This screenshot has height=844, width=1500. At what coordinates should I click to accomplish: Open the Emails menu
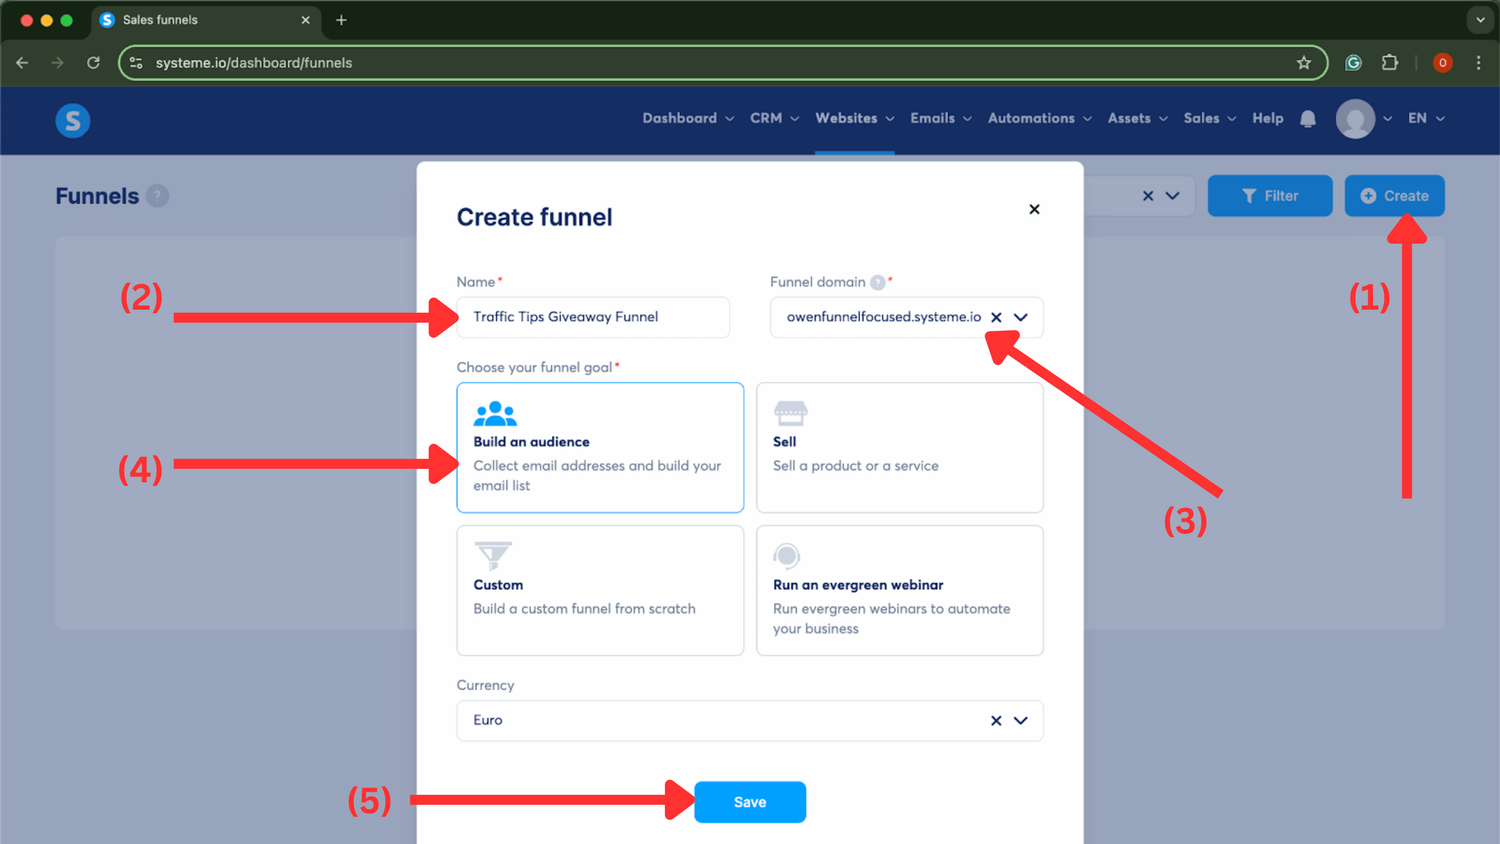940,118
